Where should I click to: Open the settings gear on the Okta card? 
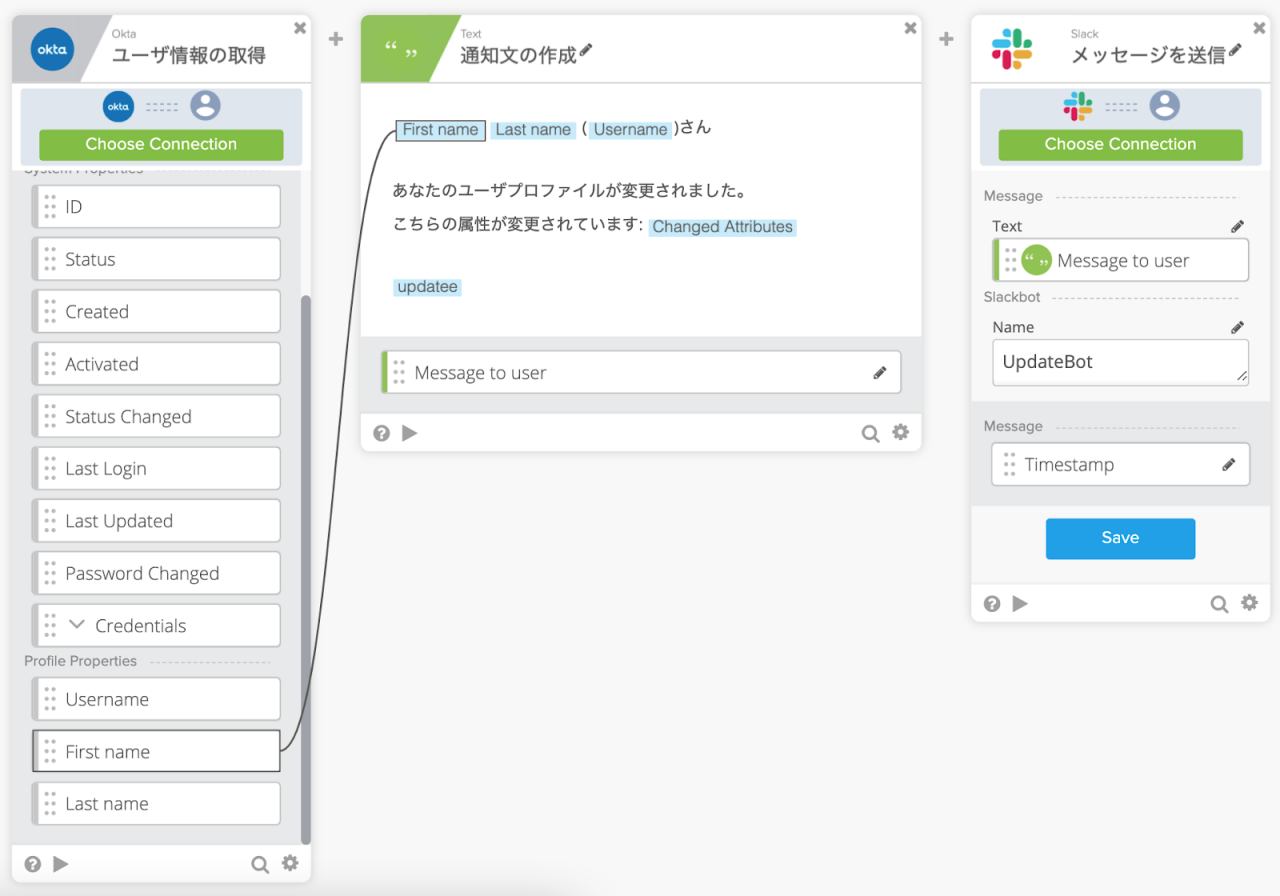coord(289,863)
